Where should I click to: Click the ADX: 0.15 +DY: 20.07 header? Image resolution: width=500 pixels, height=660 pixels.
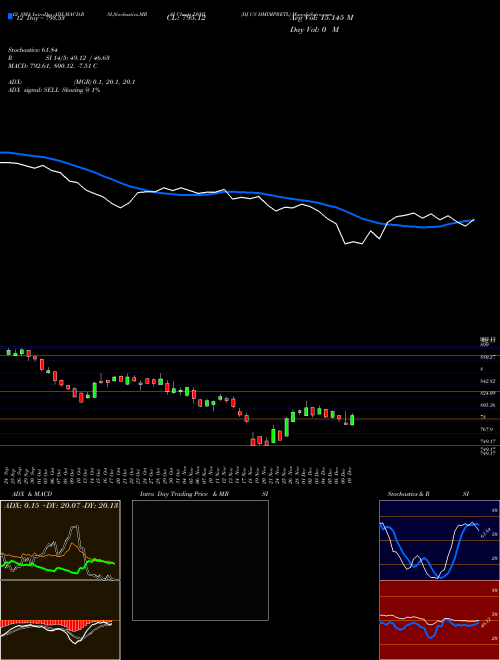[x=61, y=505]
